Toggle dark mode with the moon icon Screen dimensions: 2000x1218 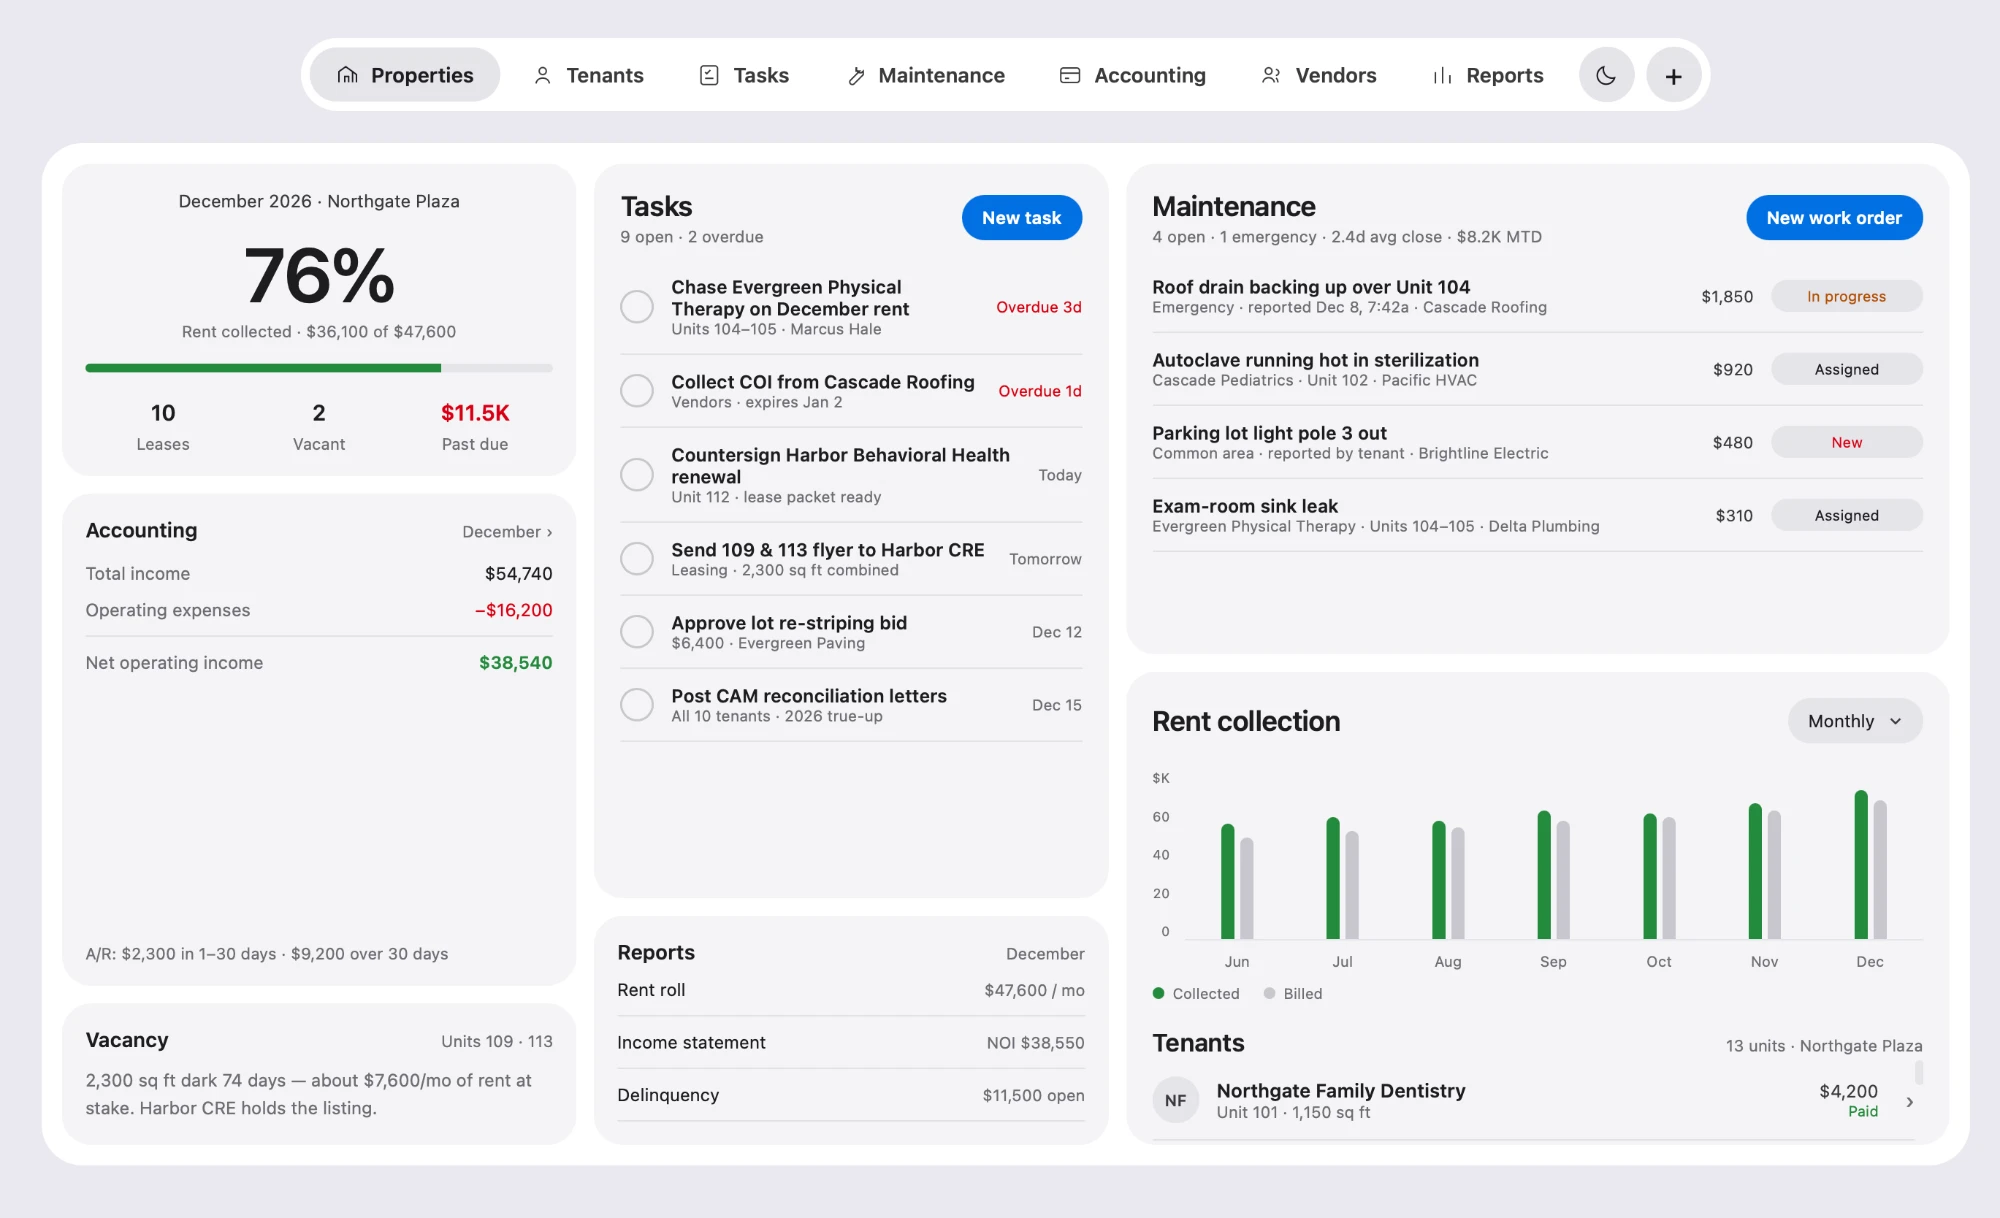[1606, 75]
